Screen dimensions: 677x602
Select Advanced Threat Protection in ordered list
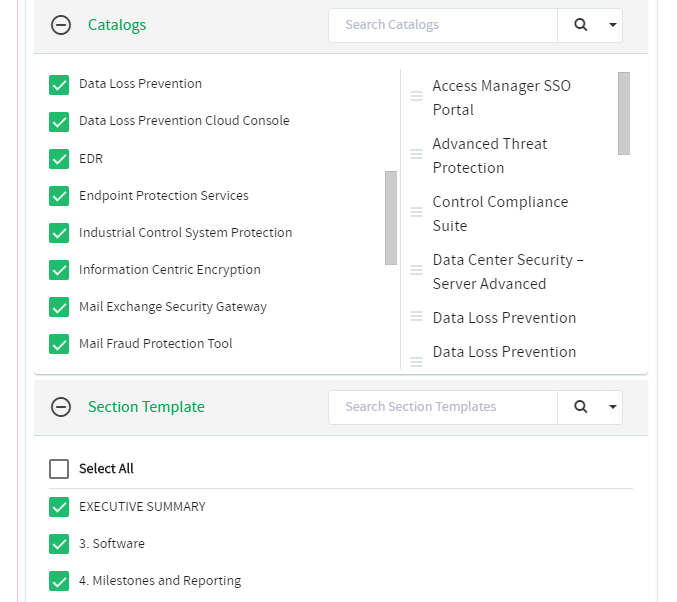[x=490, y=156]
